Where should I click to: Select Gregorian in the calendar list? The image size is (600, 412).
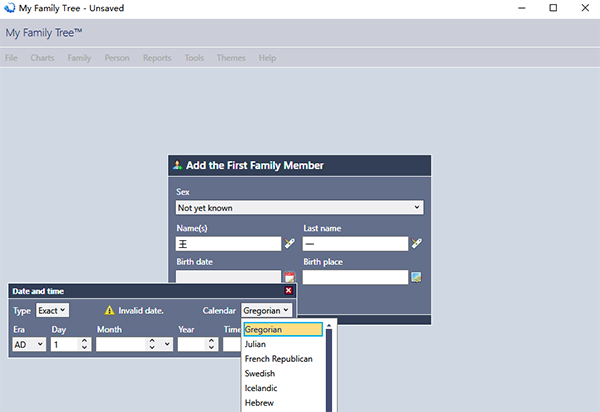(283, 329)
